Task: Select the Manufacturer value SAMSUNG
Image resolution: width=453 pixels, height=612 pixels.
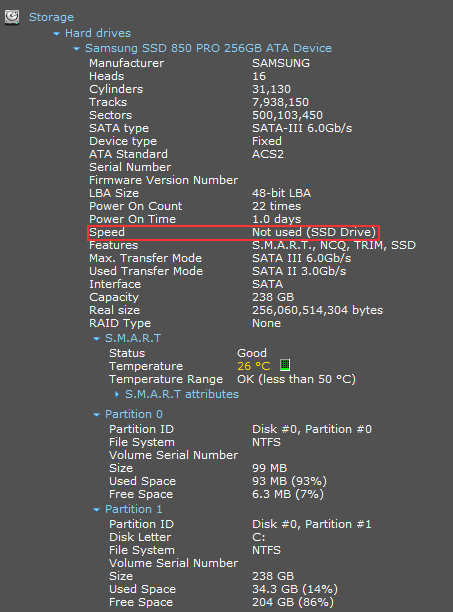Action: point(281,63)
